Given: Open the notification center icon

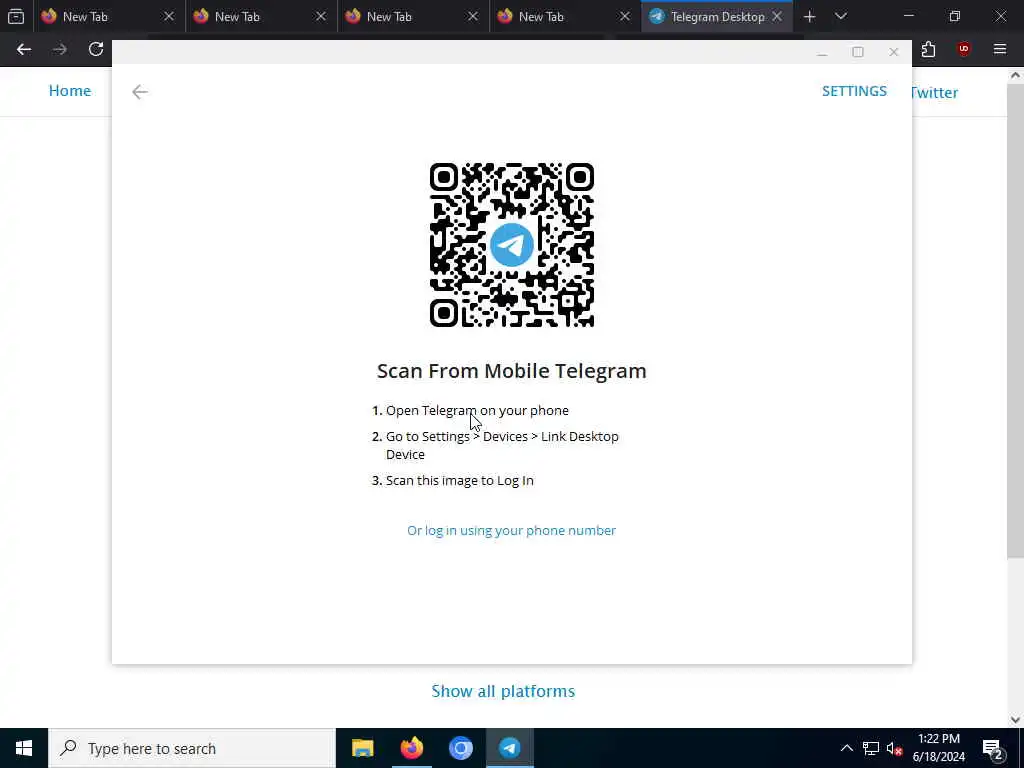Looking at the screenshot, I should coord(993,748).
